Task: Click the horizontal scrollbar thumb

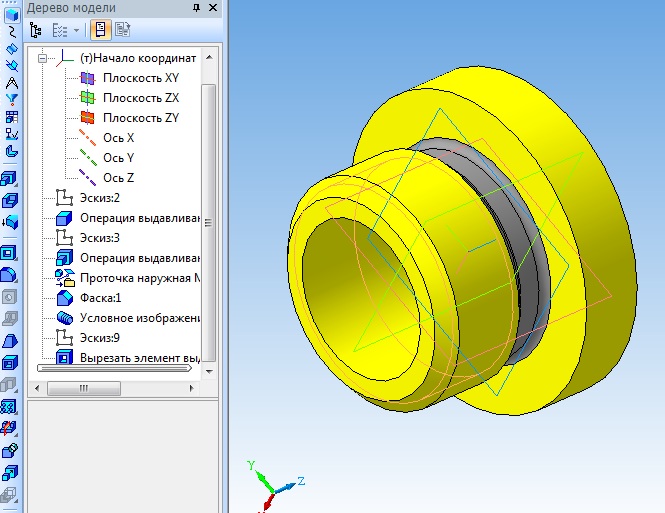Action: tap(84, 388)
